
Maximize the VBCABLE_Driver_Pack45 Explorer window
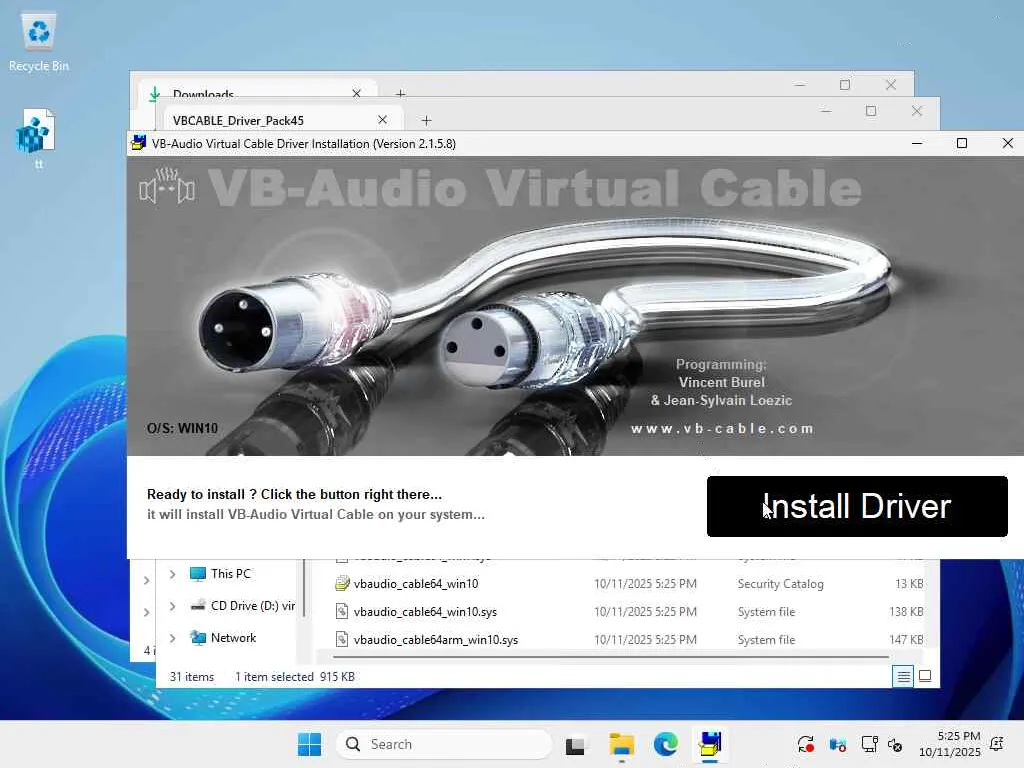pos(871,111)
